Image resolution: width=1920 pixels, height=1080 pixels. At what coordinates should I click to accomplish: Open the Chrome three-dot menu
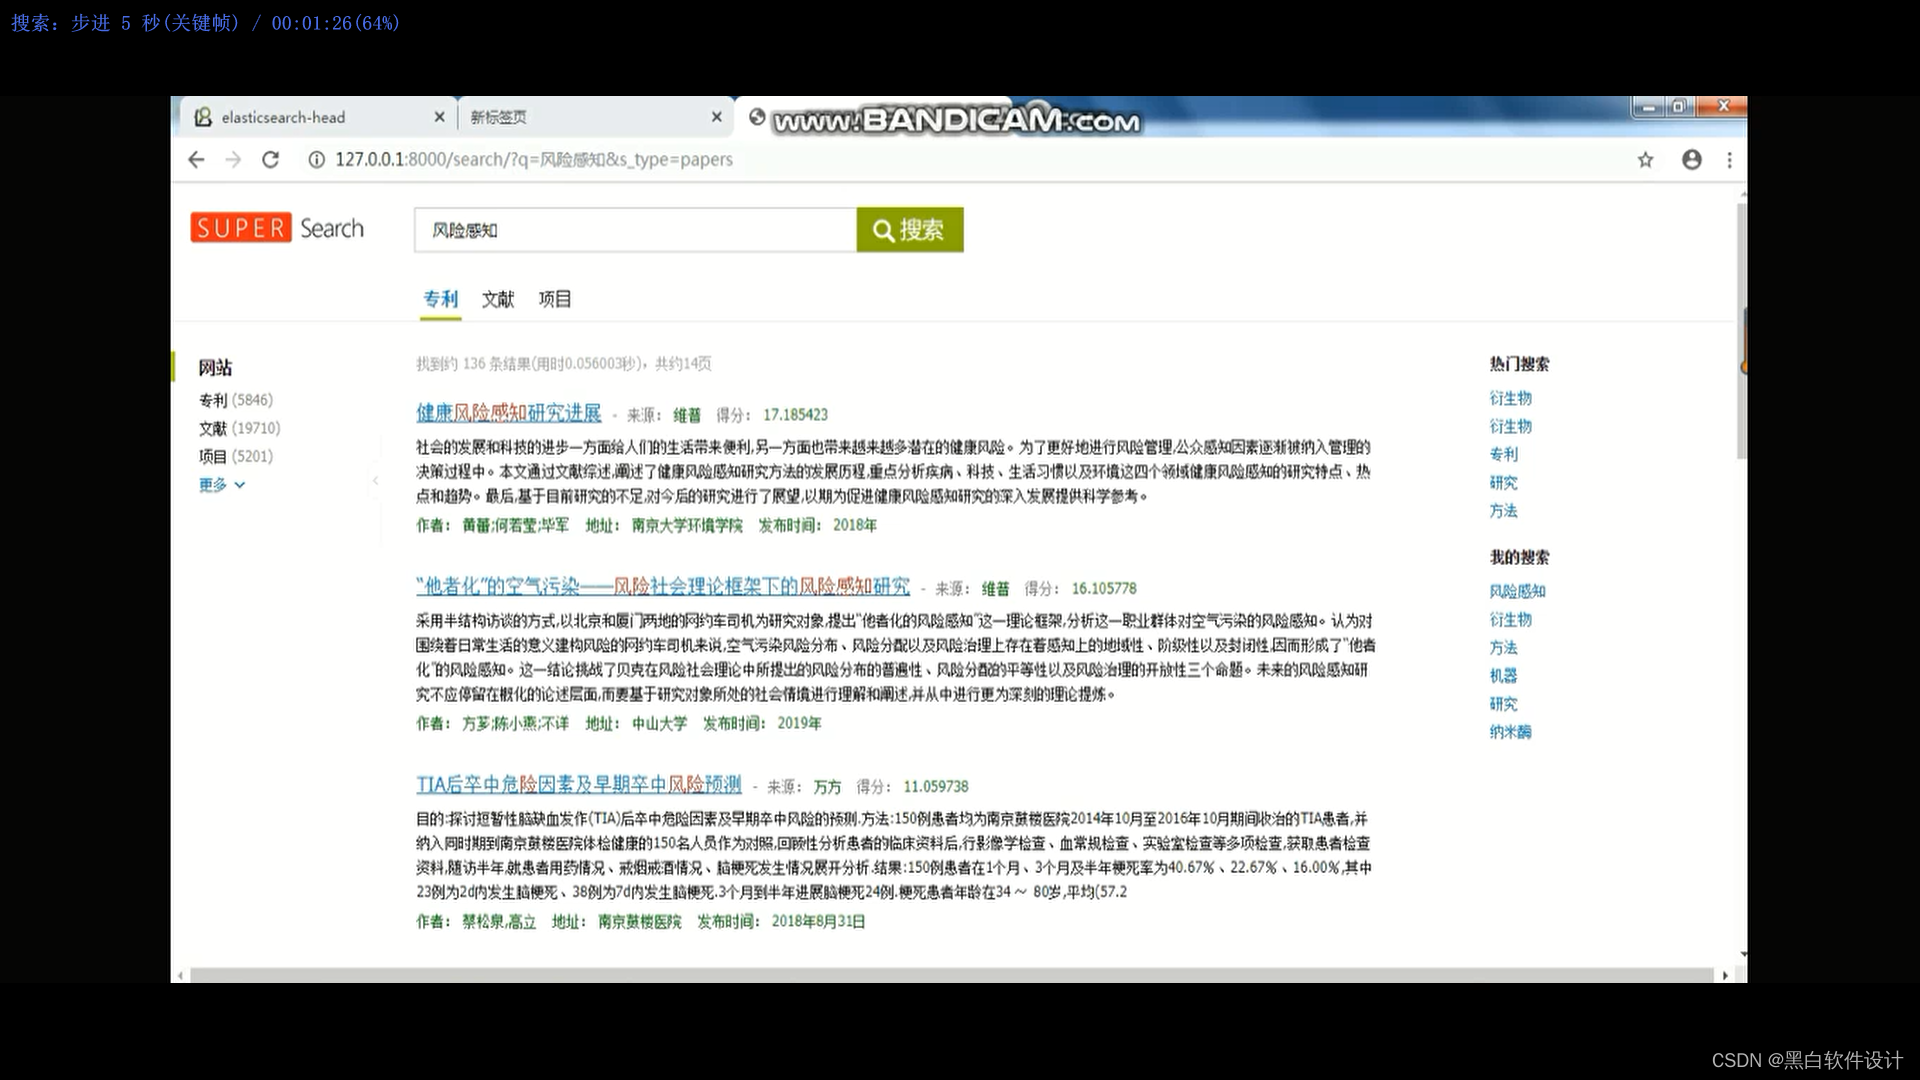click(1729, 160)
